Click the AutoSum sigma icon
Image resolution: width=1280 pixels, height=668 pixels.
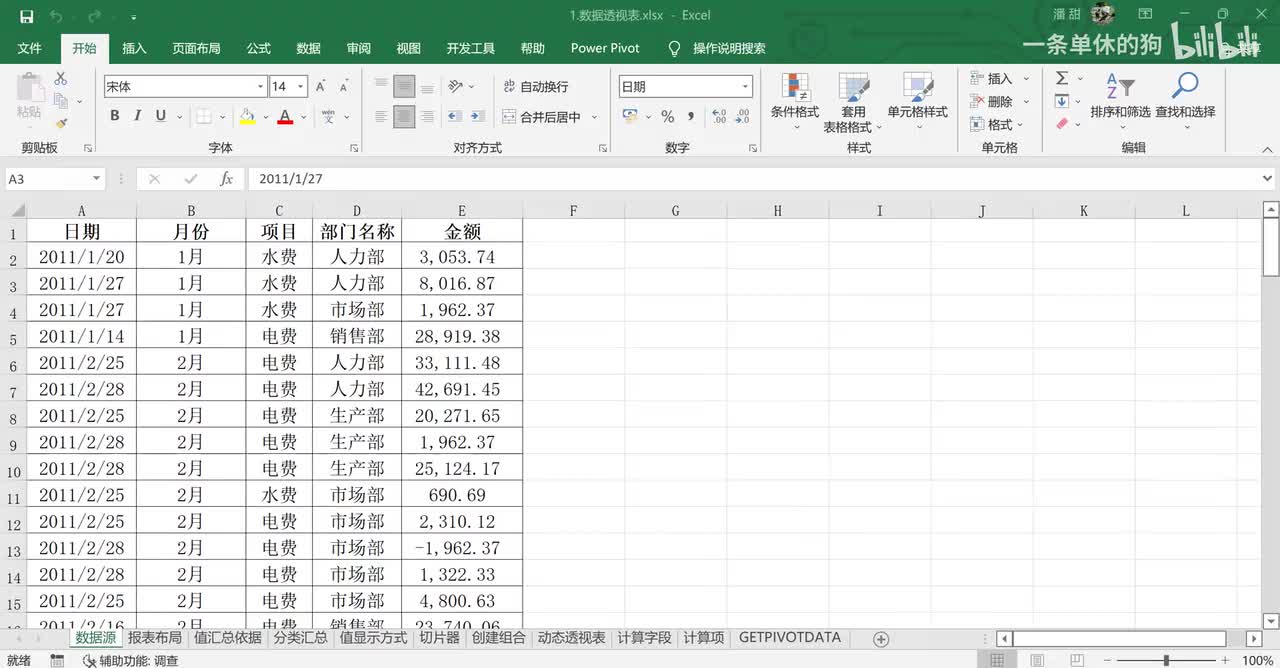click(x=1062, y=79)
